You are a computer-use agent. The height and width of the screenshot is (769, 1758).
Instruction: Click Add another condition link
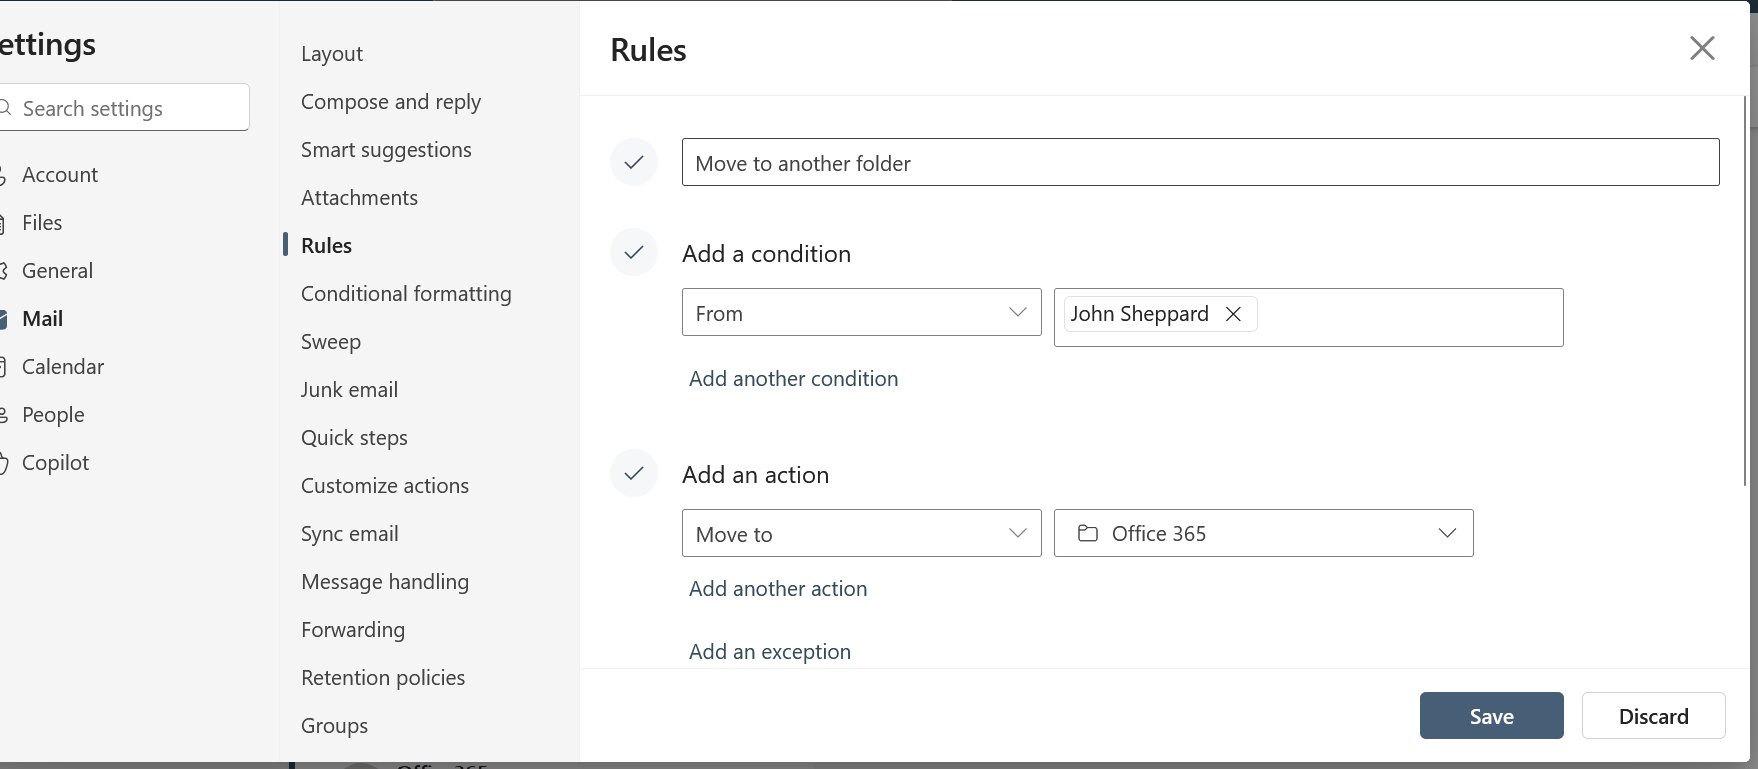pyautogui.click(x=794, y=379)
